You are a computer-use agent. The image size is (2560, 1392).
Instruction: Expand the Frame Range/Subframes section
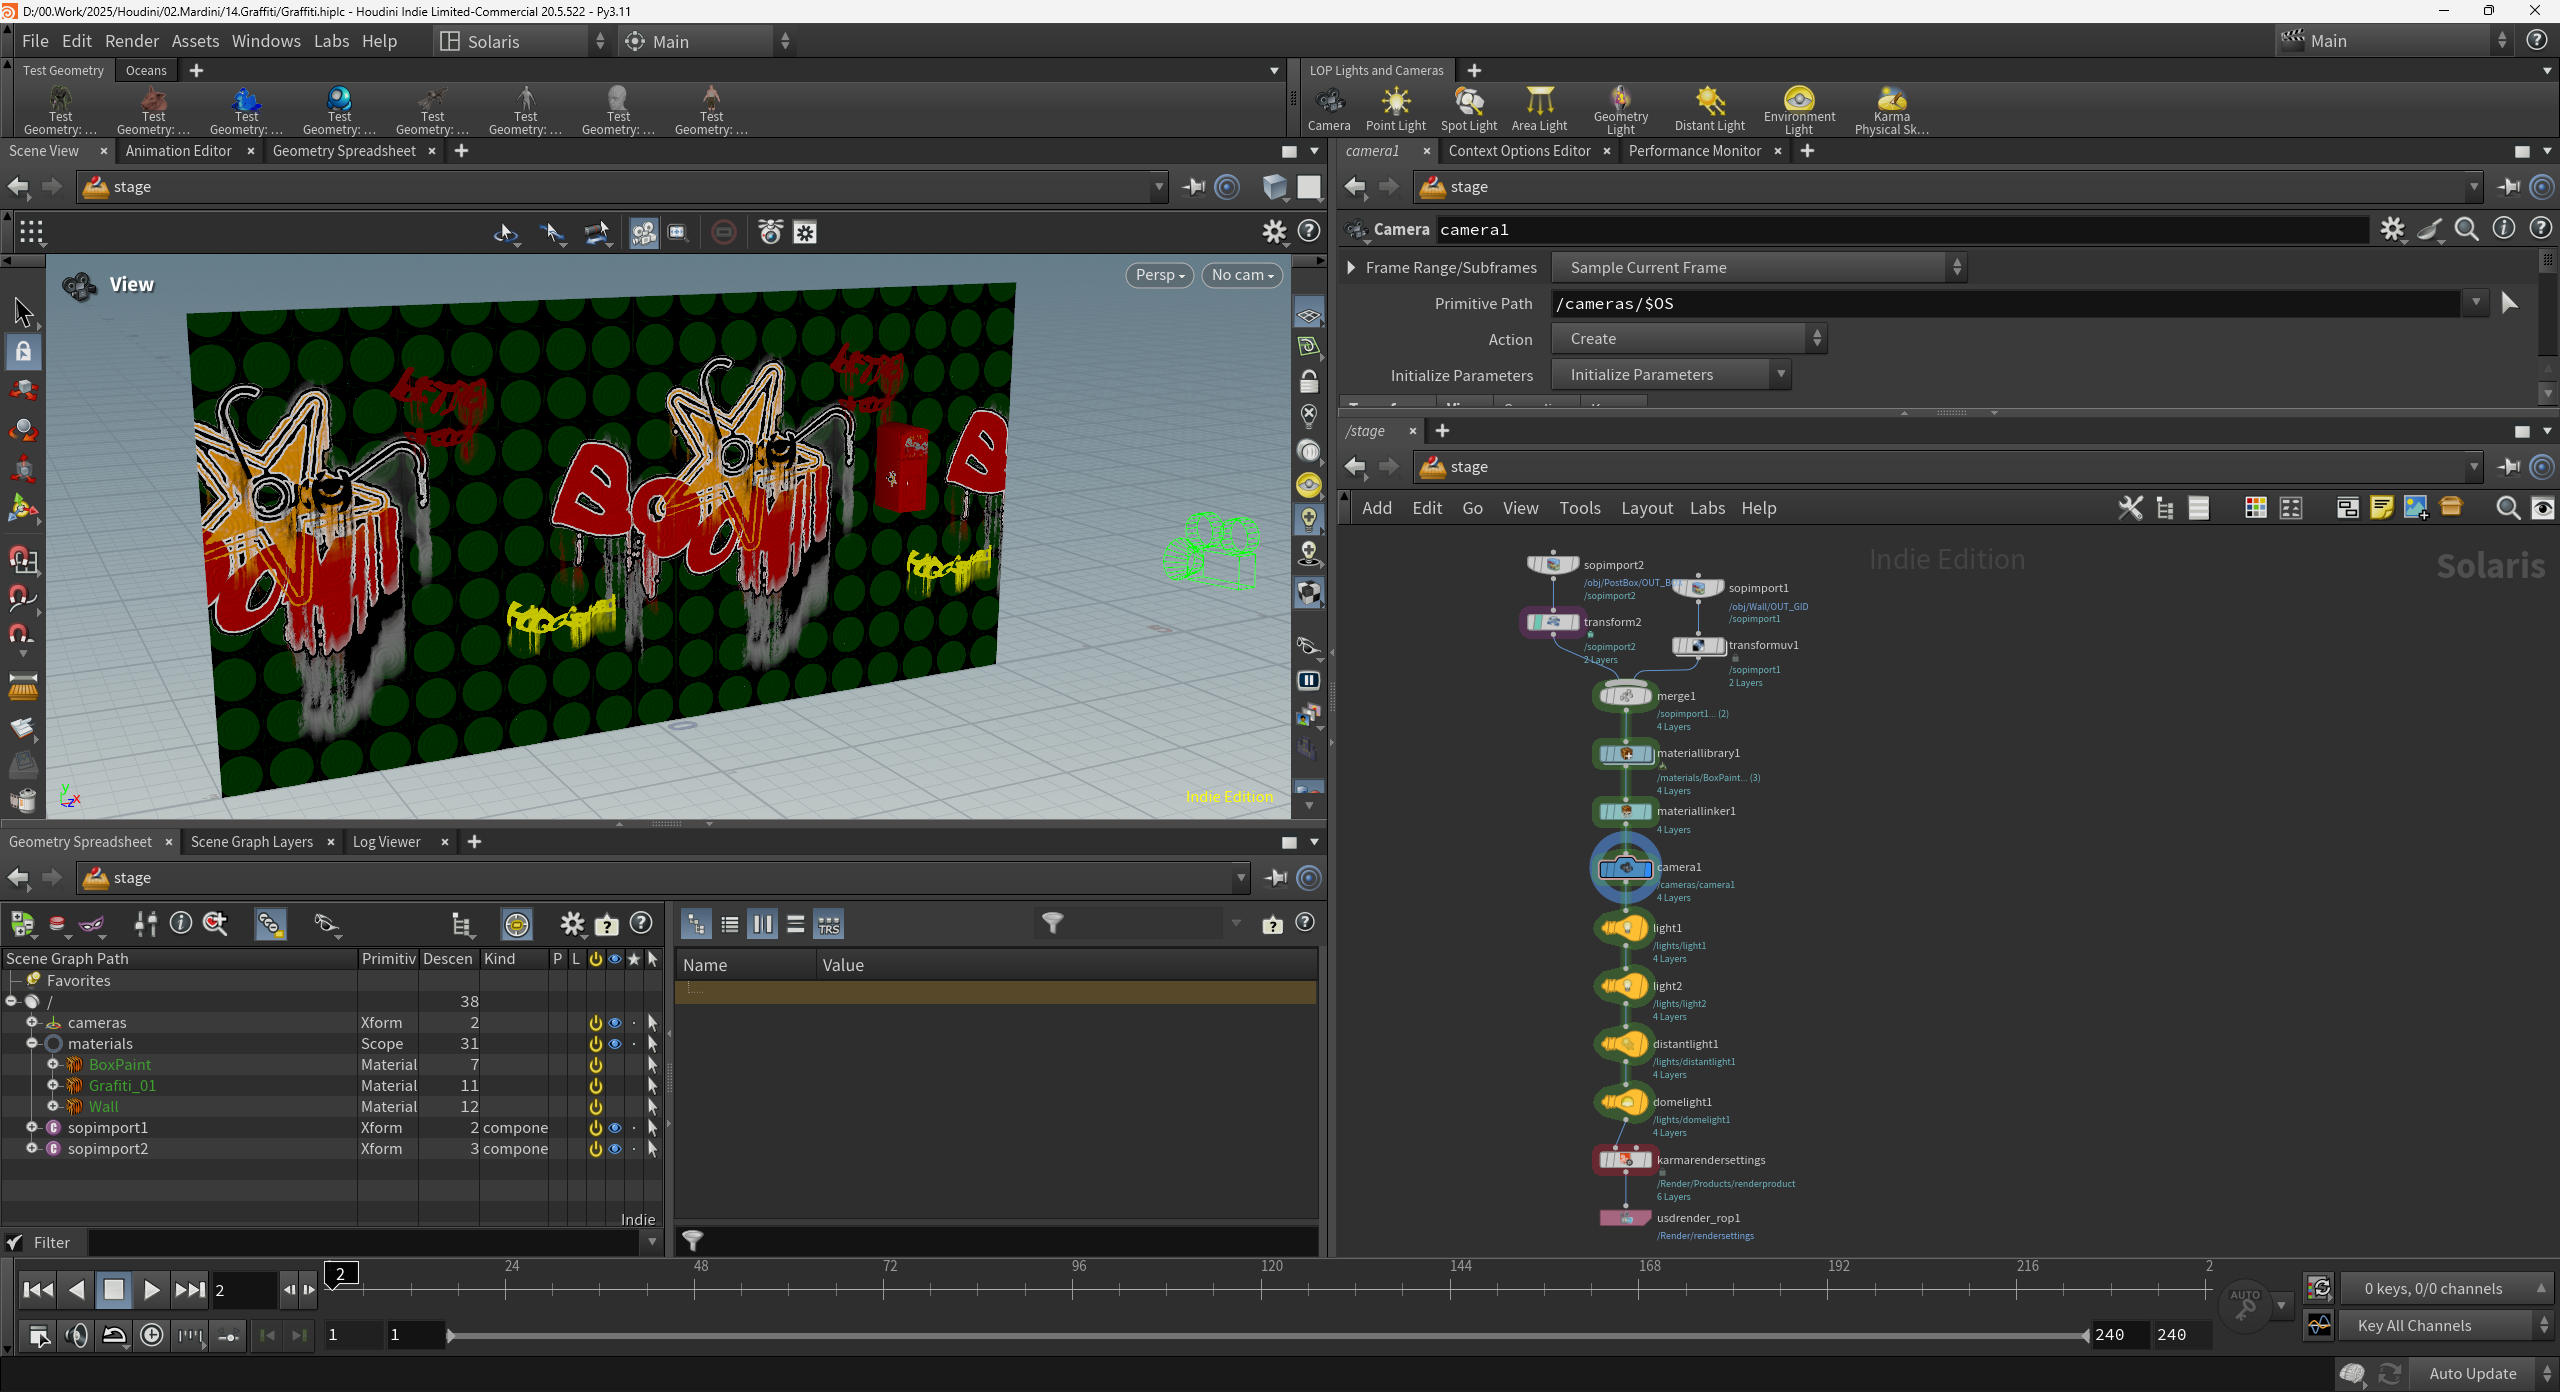[1351, 267]
